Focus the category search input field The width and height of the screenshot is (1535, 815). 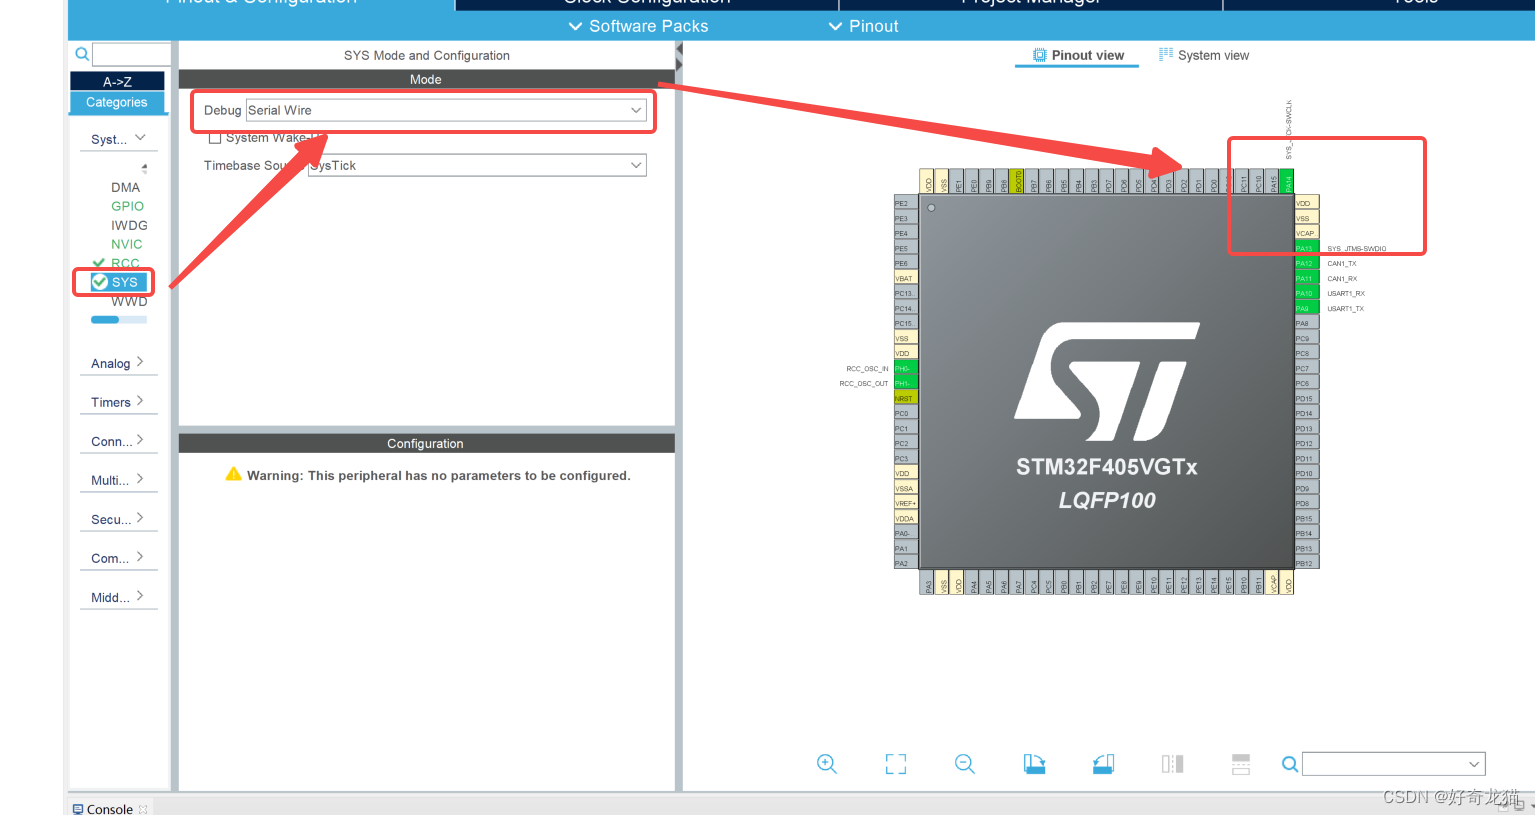(x=131, y=54)
